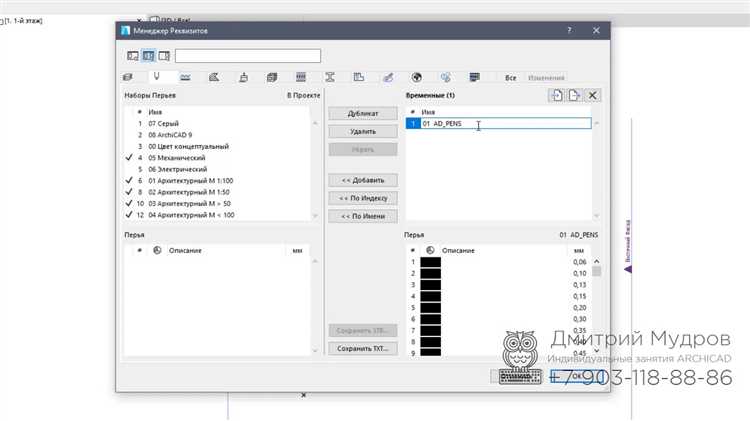
Task: Click the Удалить button
Action: [363, 131]
